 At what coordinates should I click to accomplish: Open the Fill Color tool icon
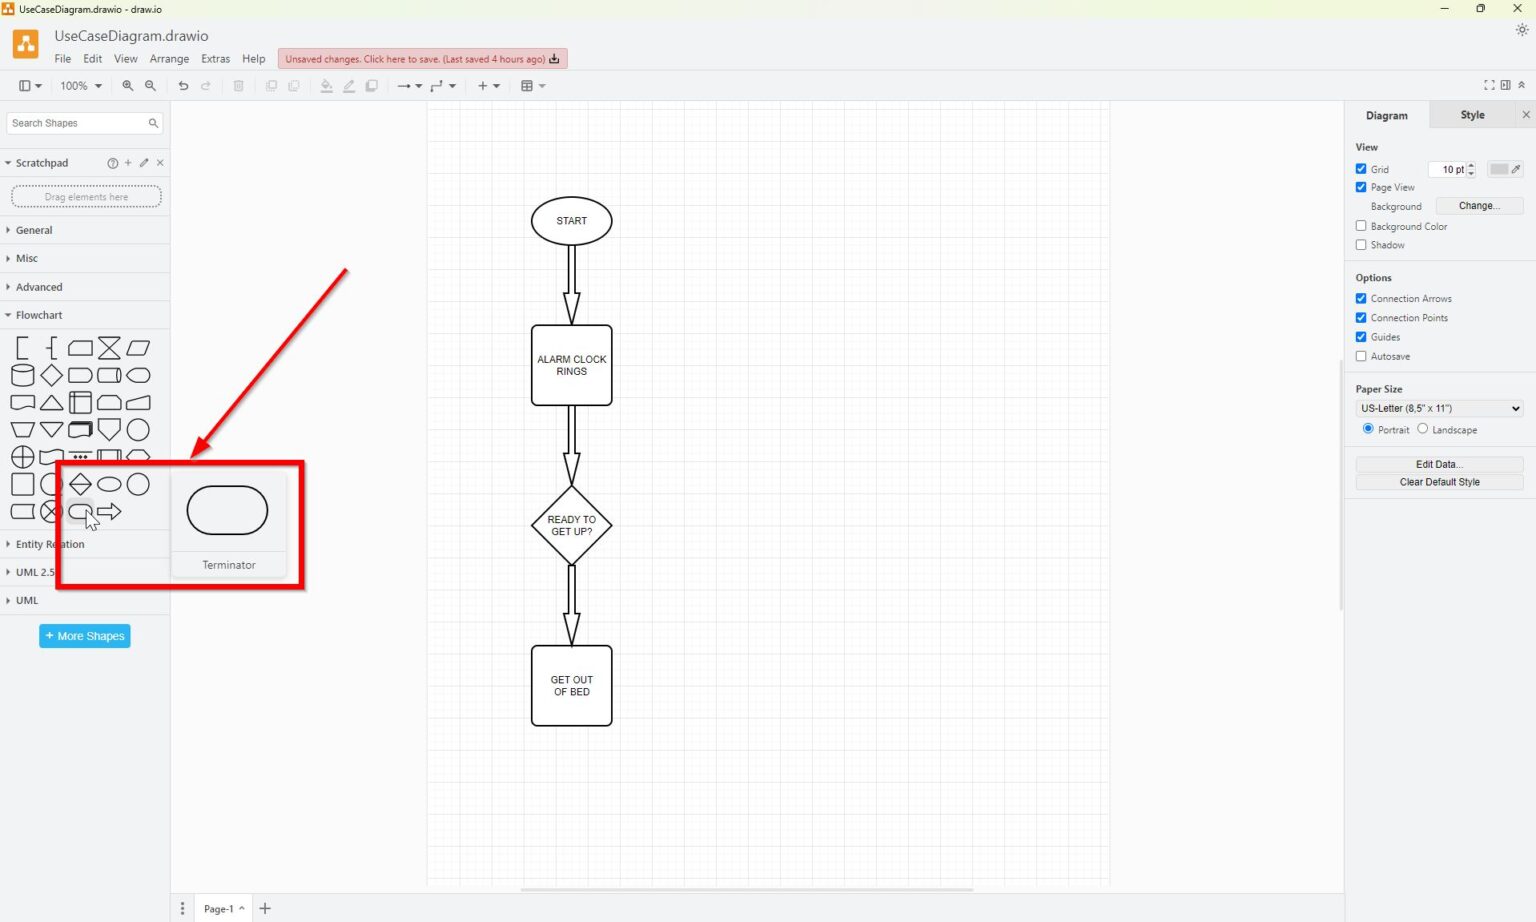326,86
